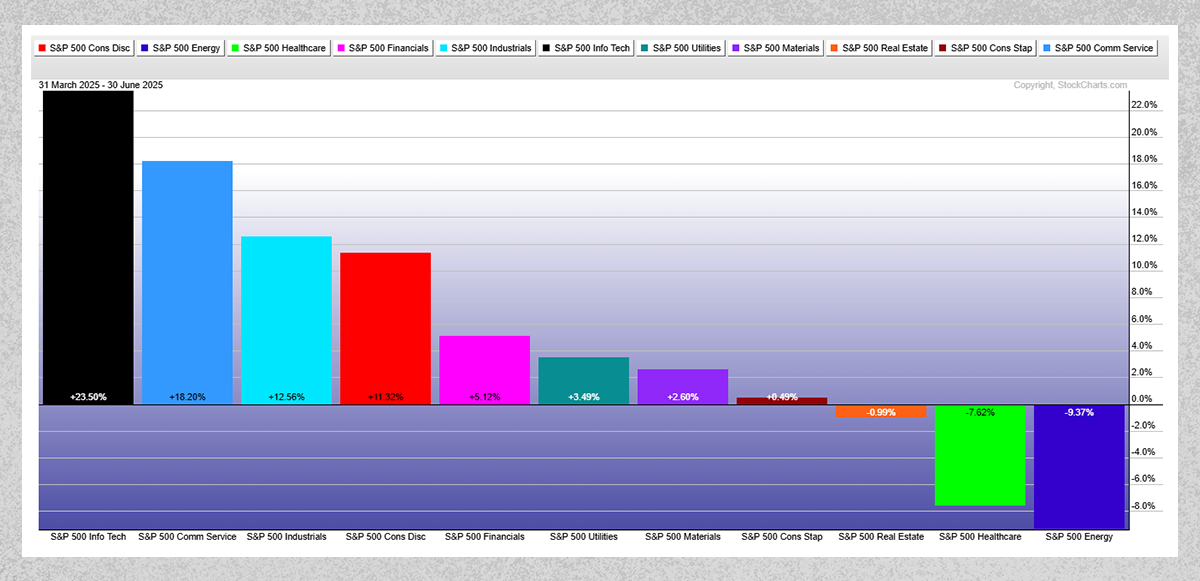The image size is (1200, 581).
Task: Click the '+18.20%' value label
Action: pyautogui.click(x=187, y=397)
